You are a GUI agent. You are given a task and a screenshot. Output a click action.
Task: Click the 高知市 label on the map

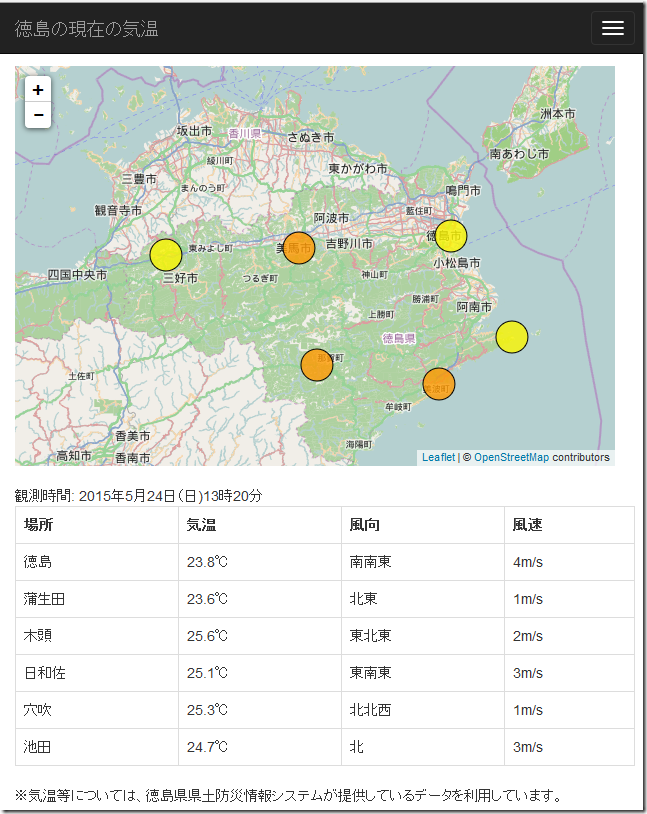(74, 456)
